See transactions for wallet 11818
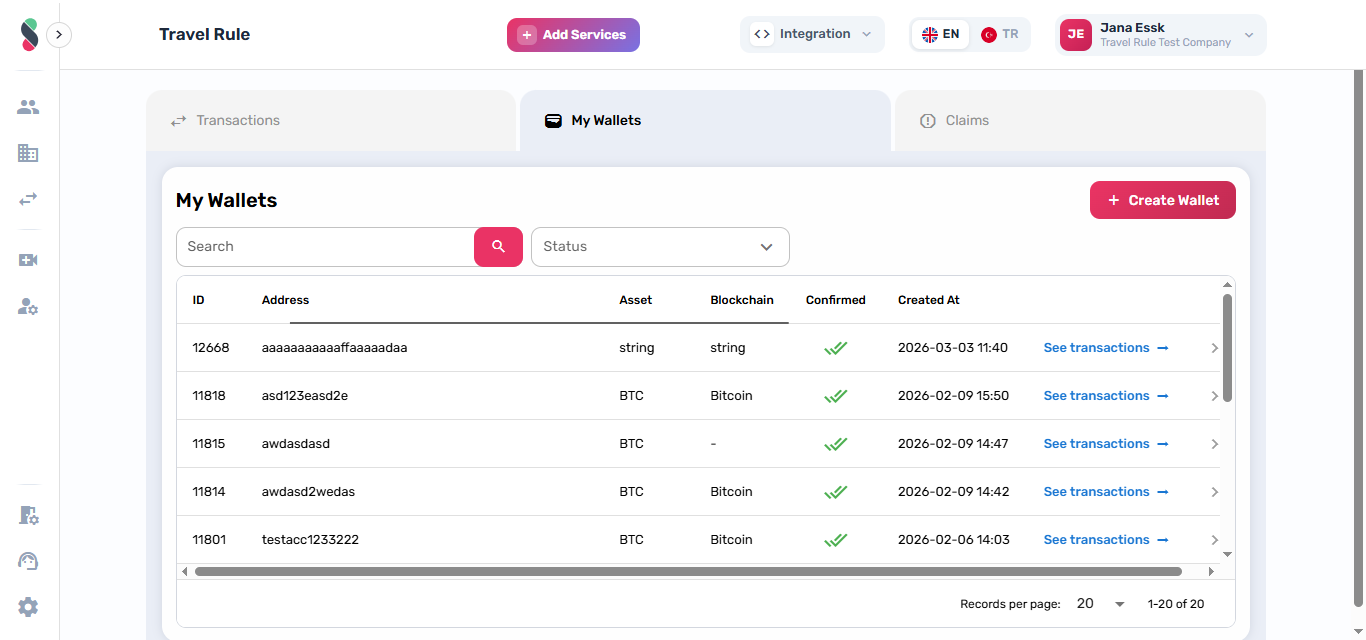The height and width of the screenshot is (640, 1366). (1106, 396)
